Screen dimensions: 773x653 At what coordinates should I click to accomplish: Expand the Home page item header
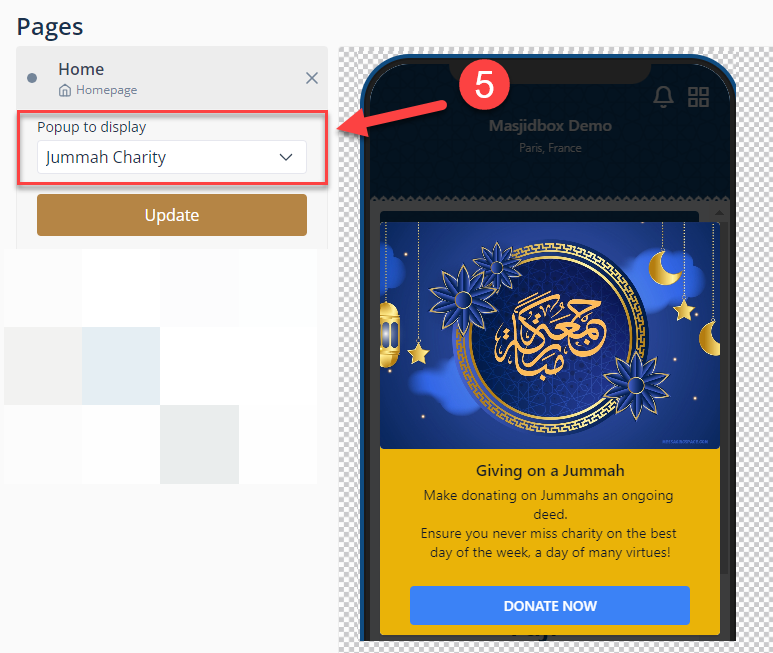(x=172, y=78)
